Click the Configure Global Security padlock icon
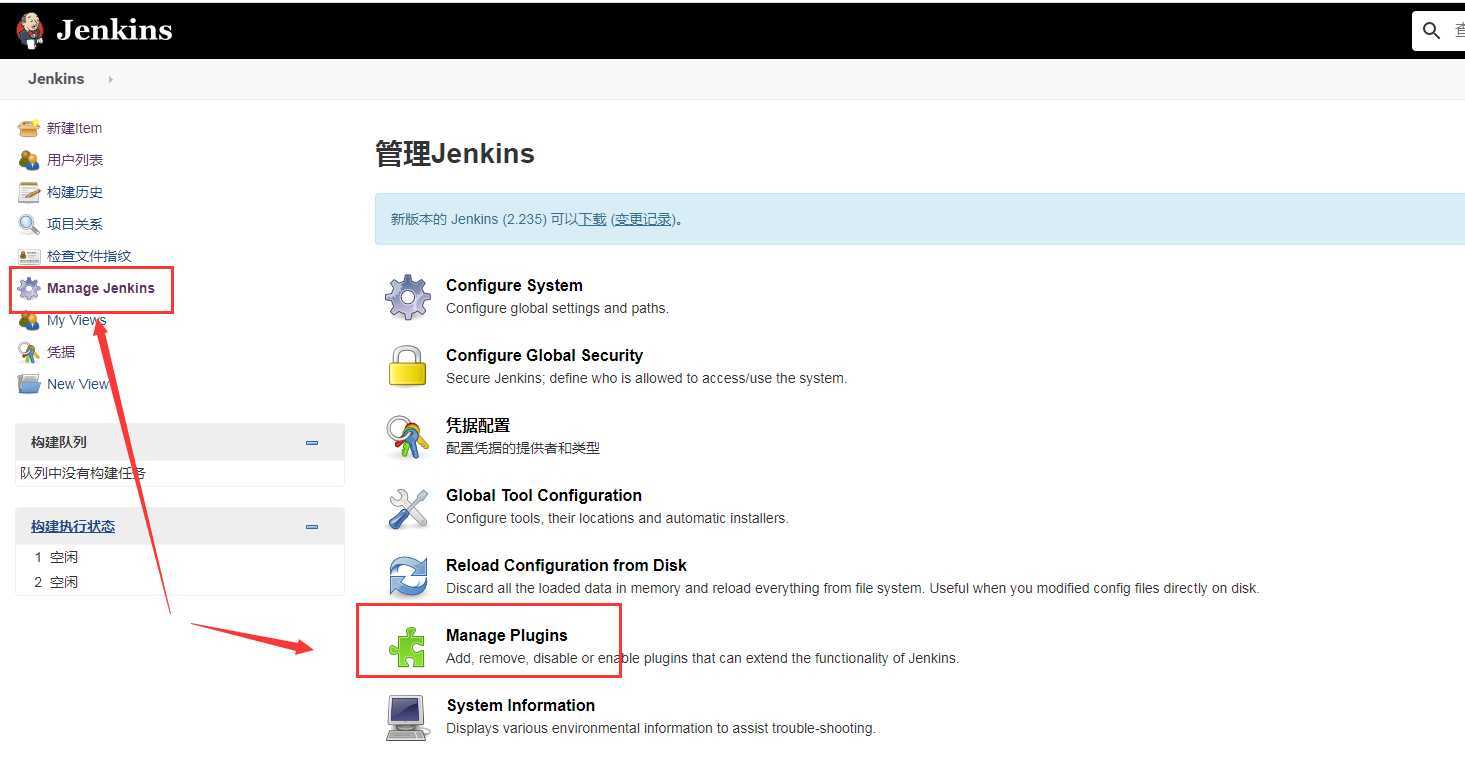Image resolution: width=1465 pixels, height=761 pixels. (x=408, y=366)
